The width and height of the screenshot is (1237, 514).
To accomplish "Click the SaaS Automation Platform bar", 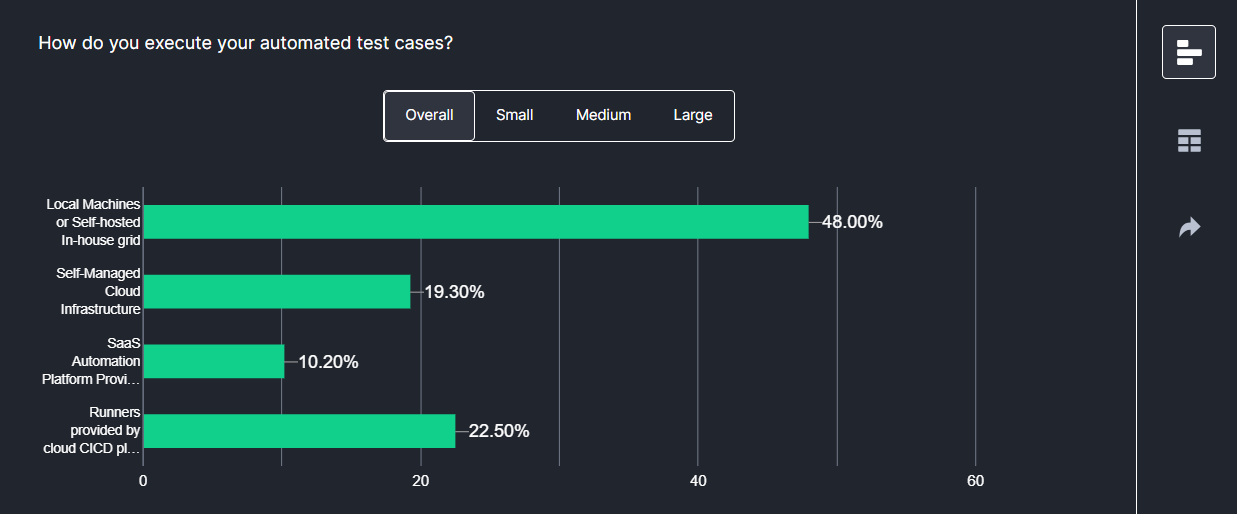I will tap(214, 362).
